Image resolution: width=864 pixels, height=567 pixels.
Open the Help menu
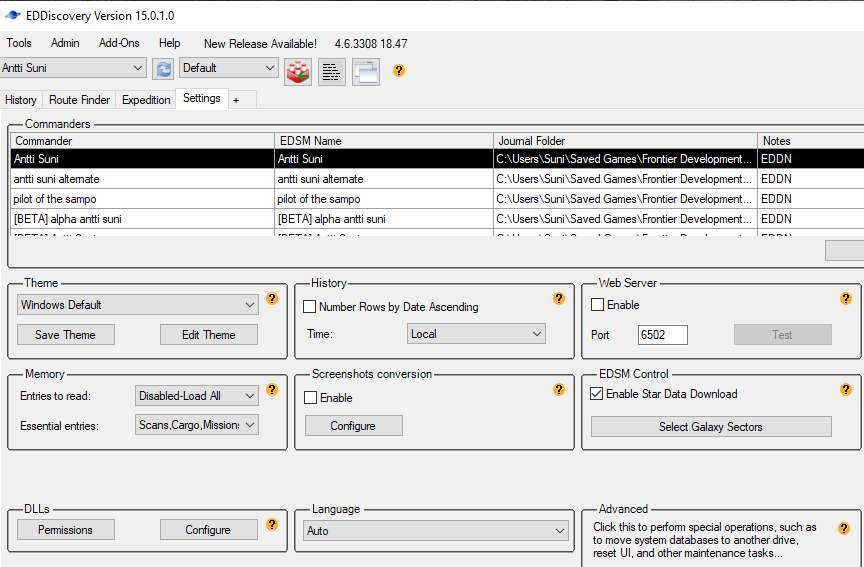(169, 43)
